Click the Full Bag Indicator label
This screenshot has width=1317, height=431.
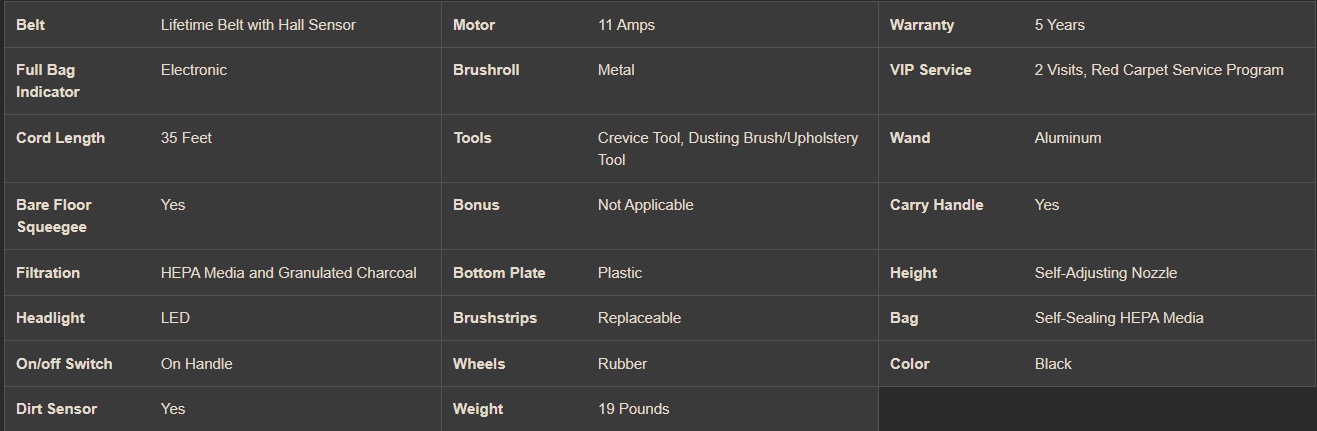[47, 81]
